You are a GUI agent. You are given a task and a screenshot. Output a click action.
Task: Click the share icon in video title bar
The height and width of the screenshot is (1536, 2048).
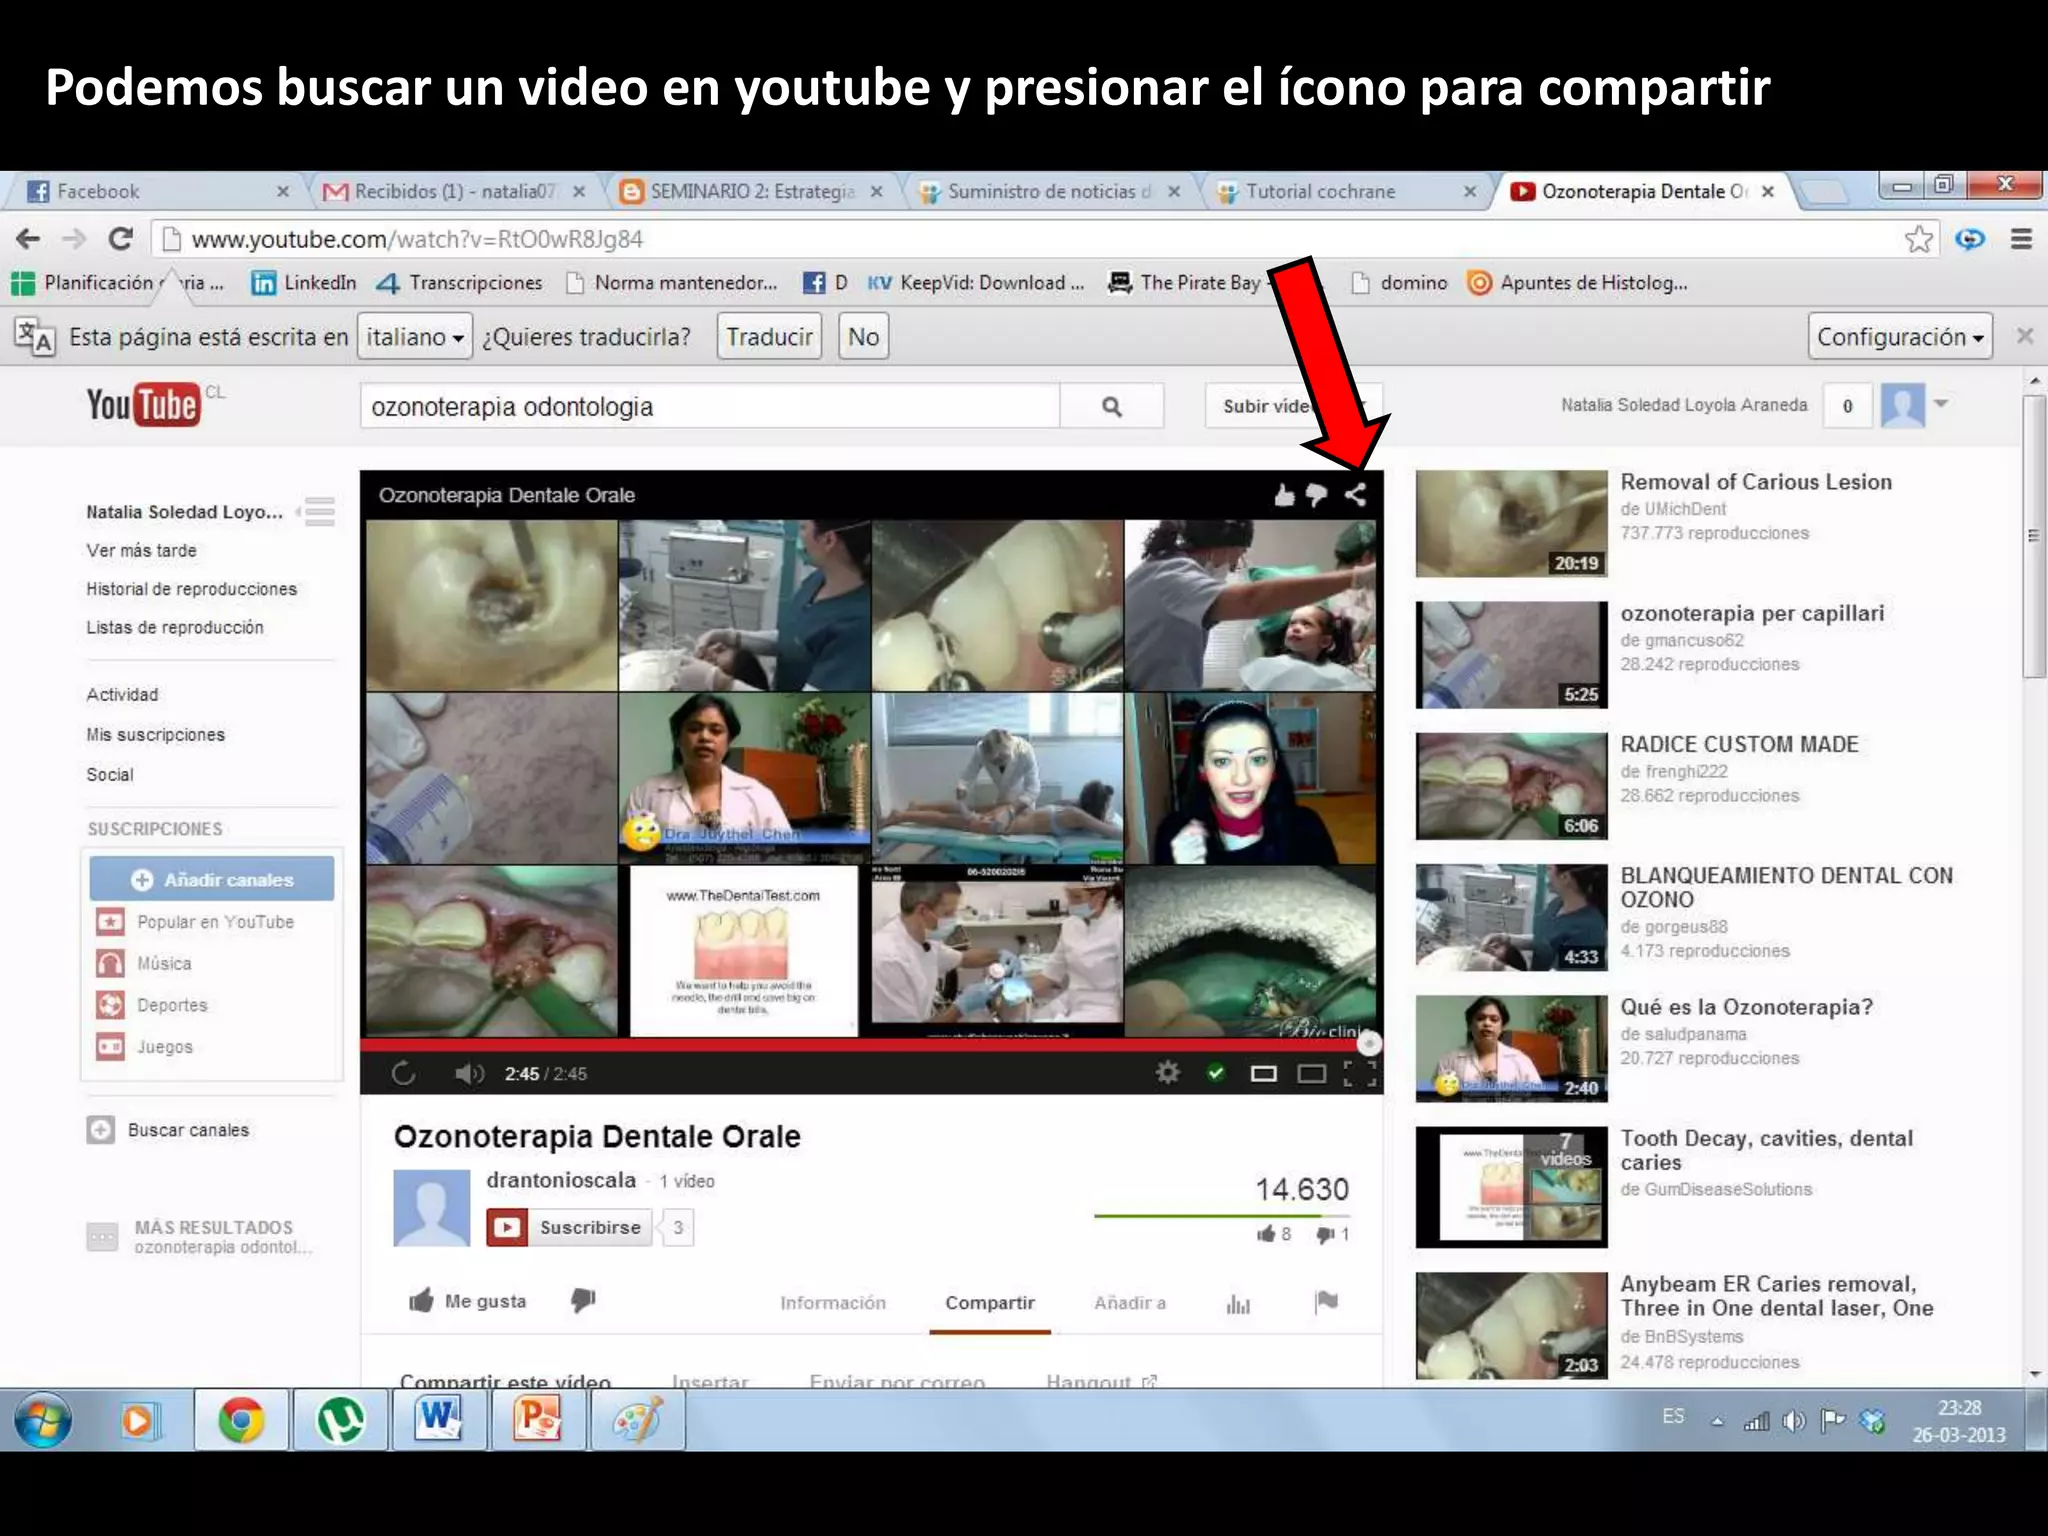pos(1356,494)
